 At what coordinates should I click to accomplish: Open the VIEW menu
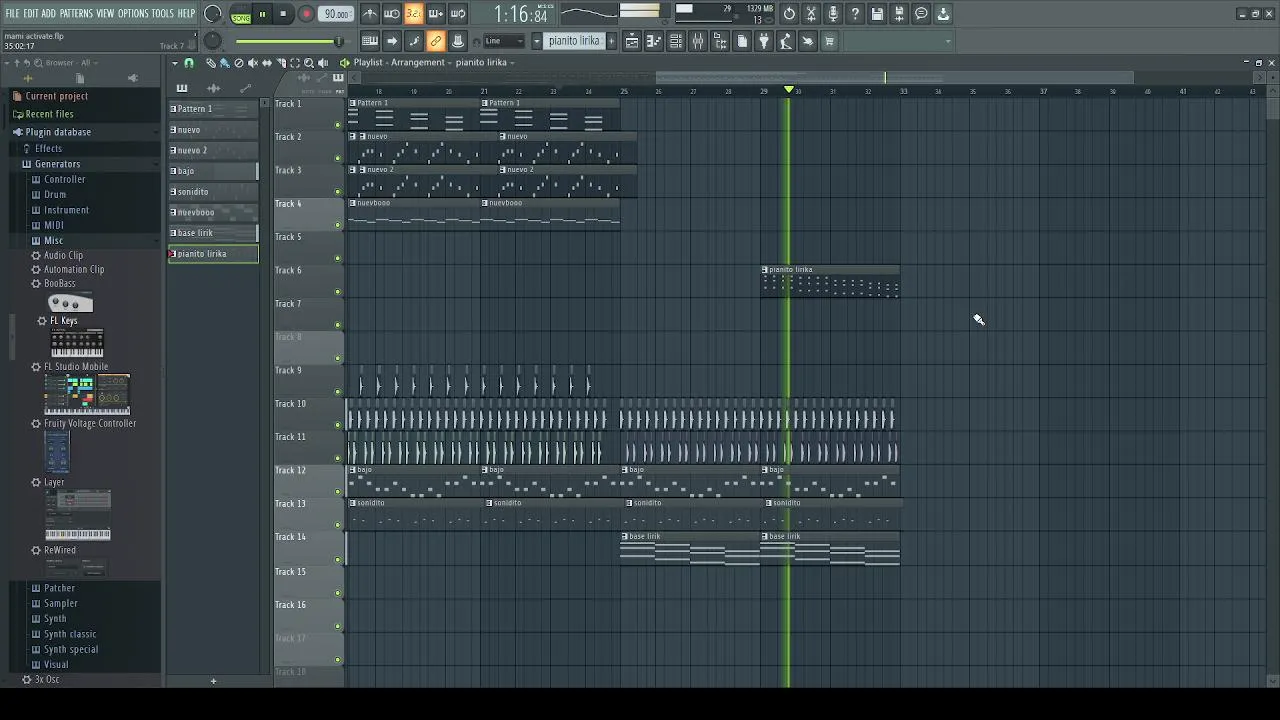[x=105, y=13]
